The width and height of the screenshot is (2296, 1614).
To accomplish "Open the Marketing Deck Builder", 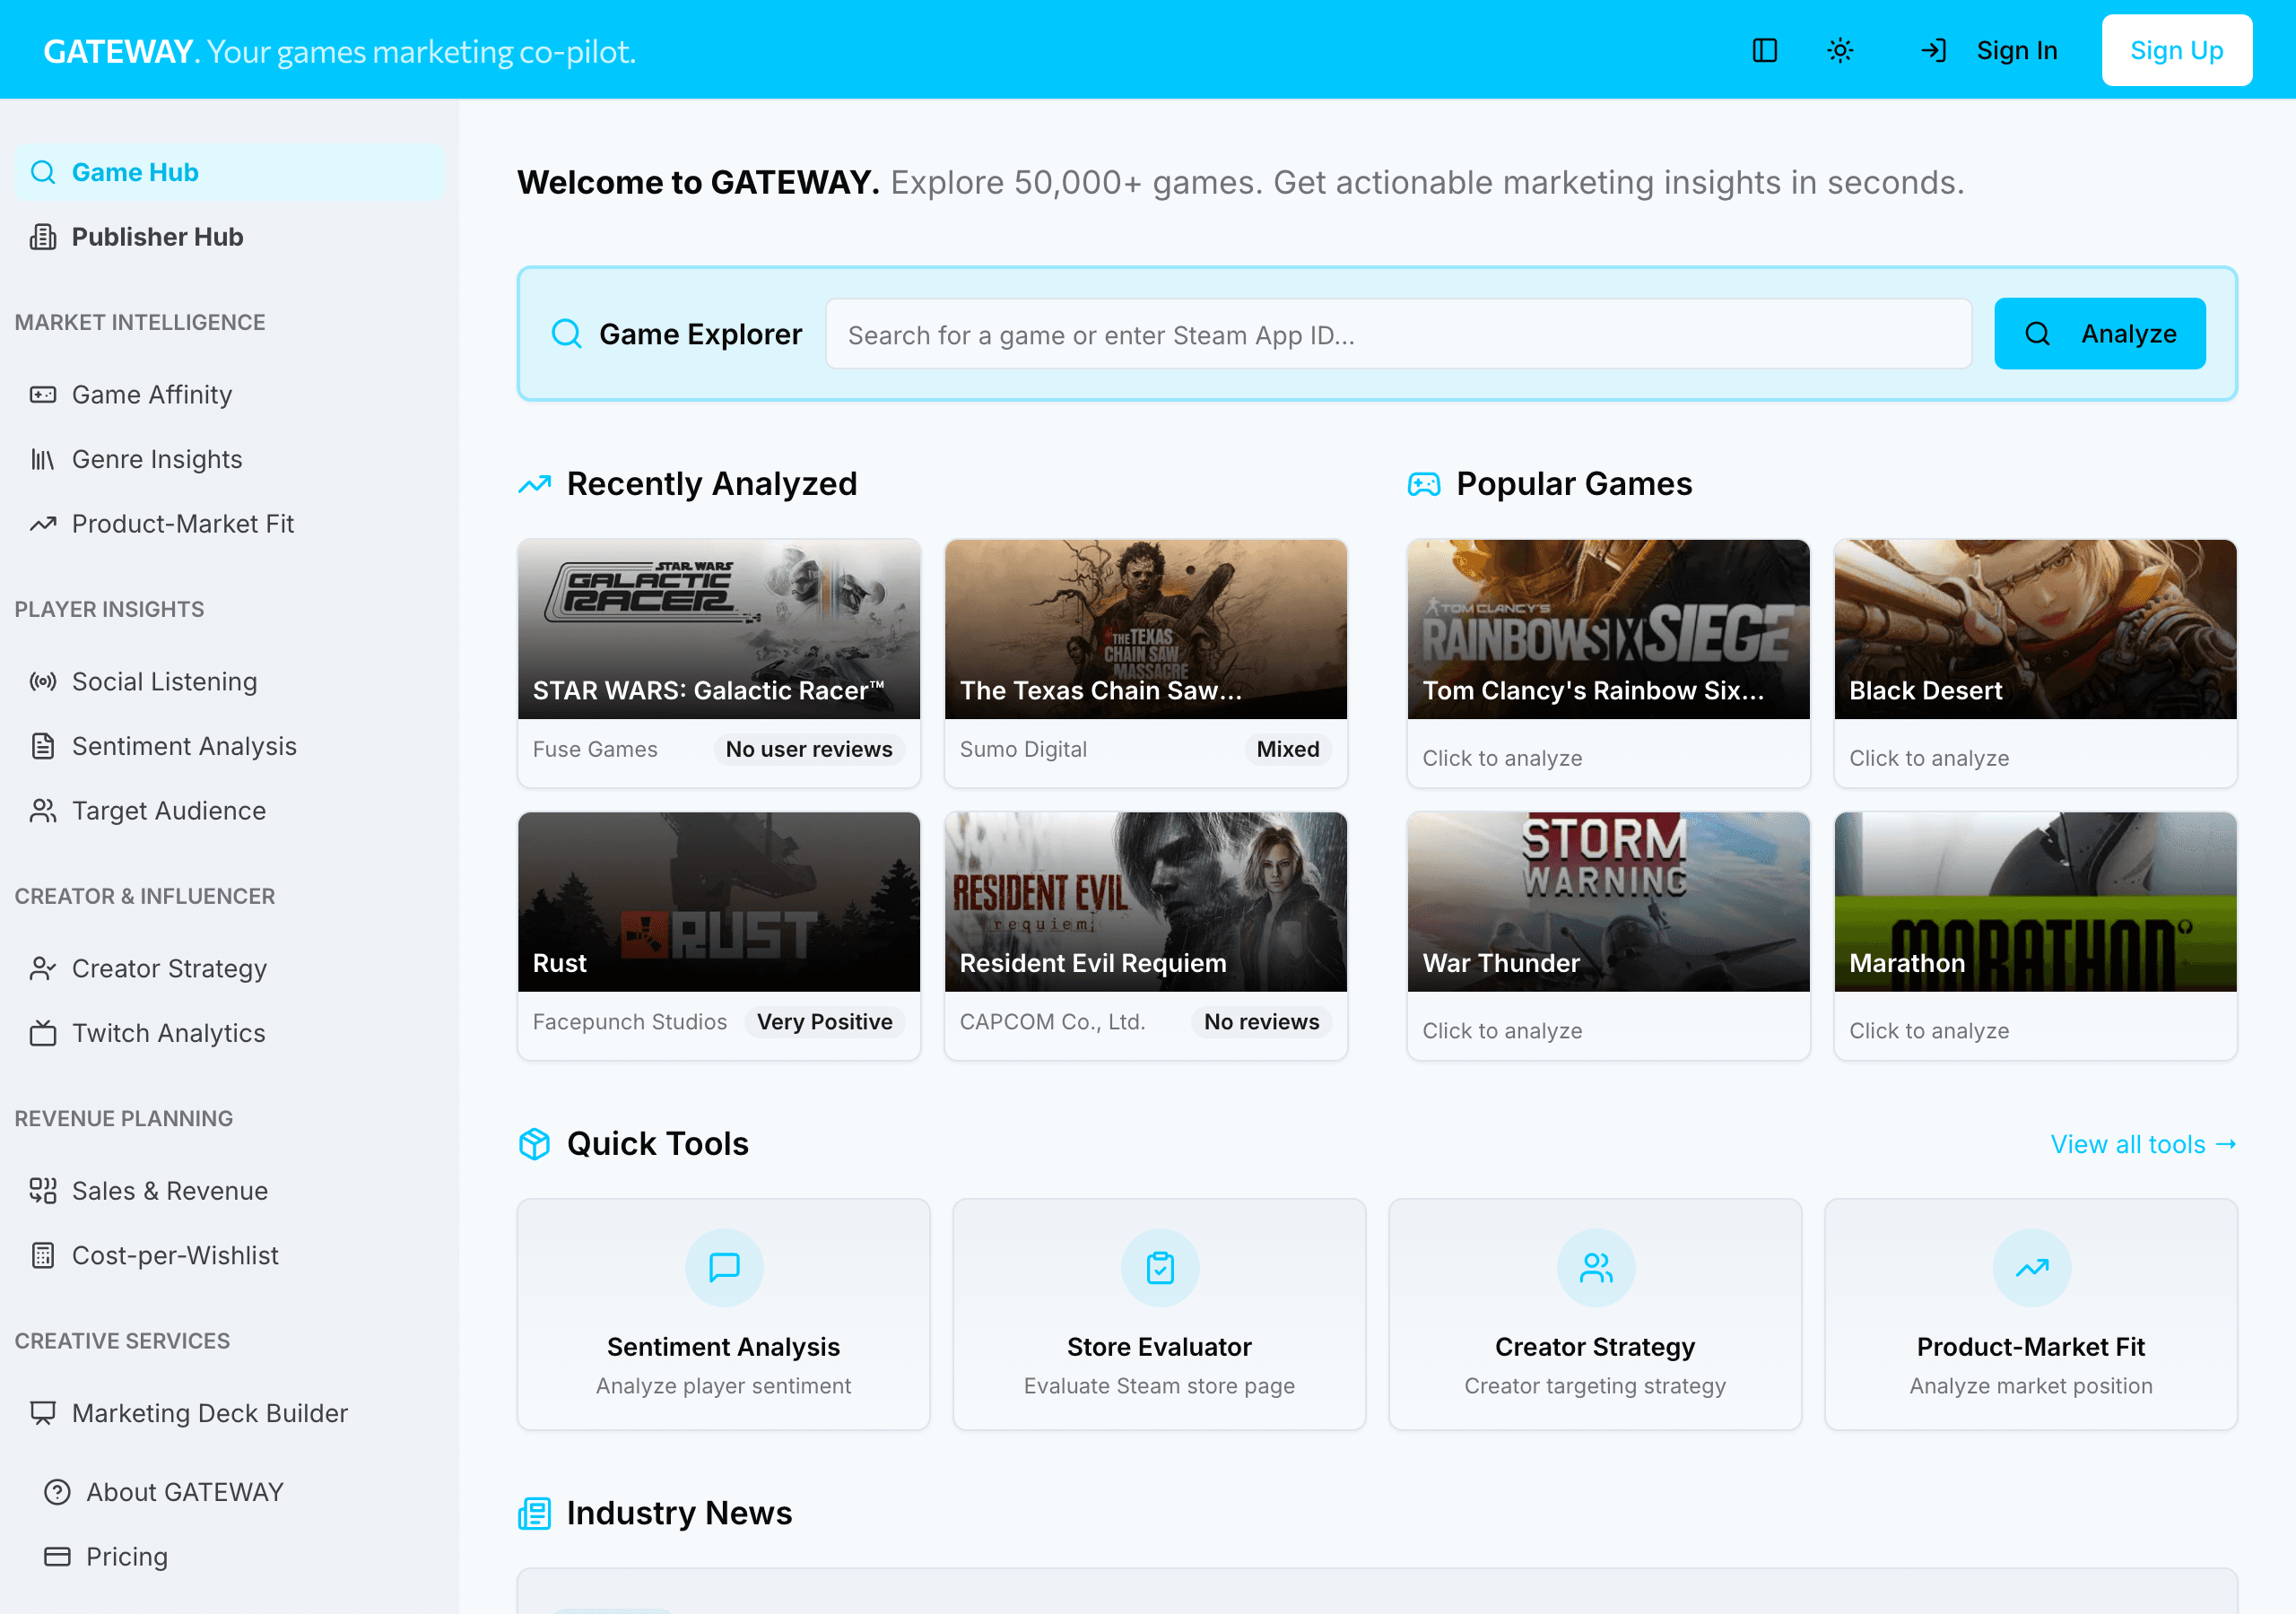I will (x=209, y=1413).
